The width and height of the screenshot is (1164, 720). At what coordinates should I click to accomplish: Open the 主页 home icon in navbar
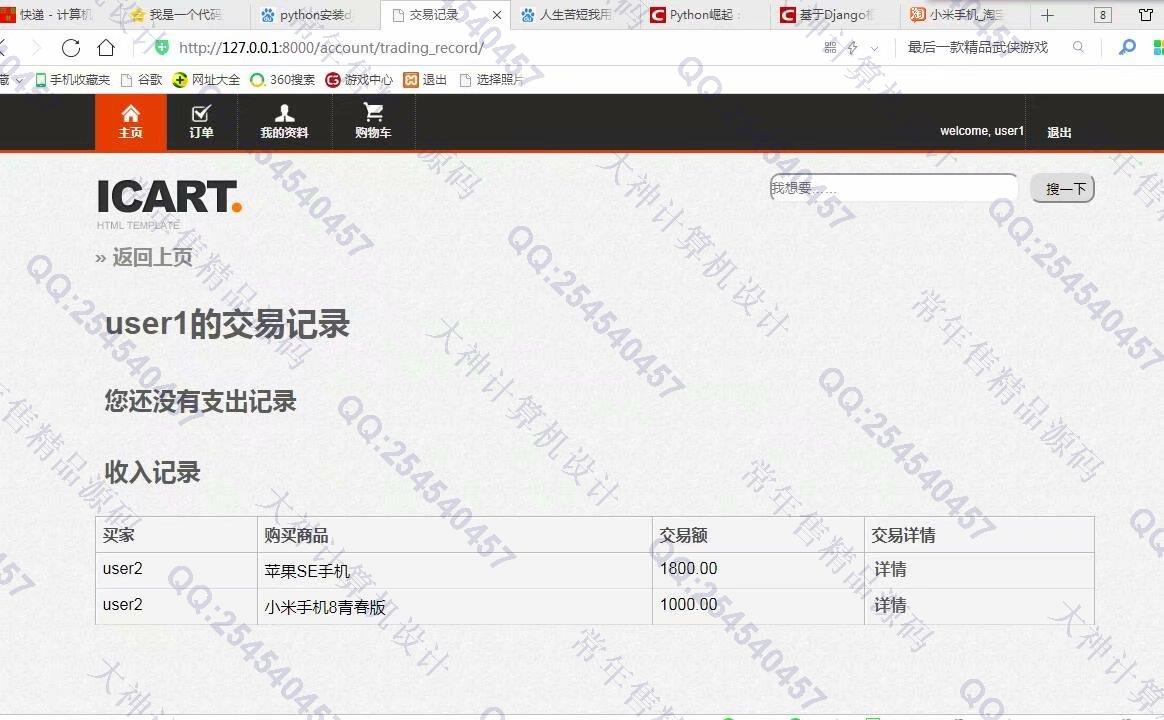coord(131,122)
